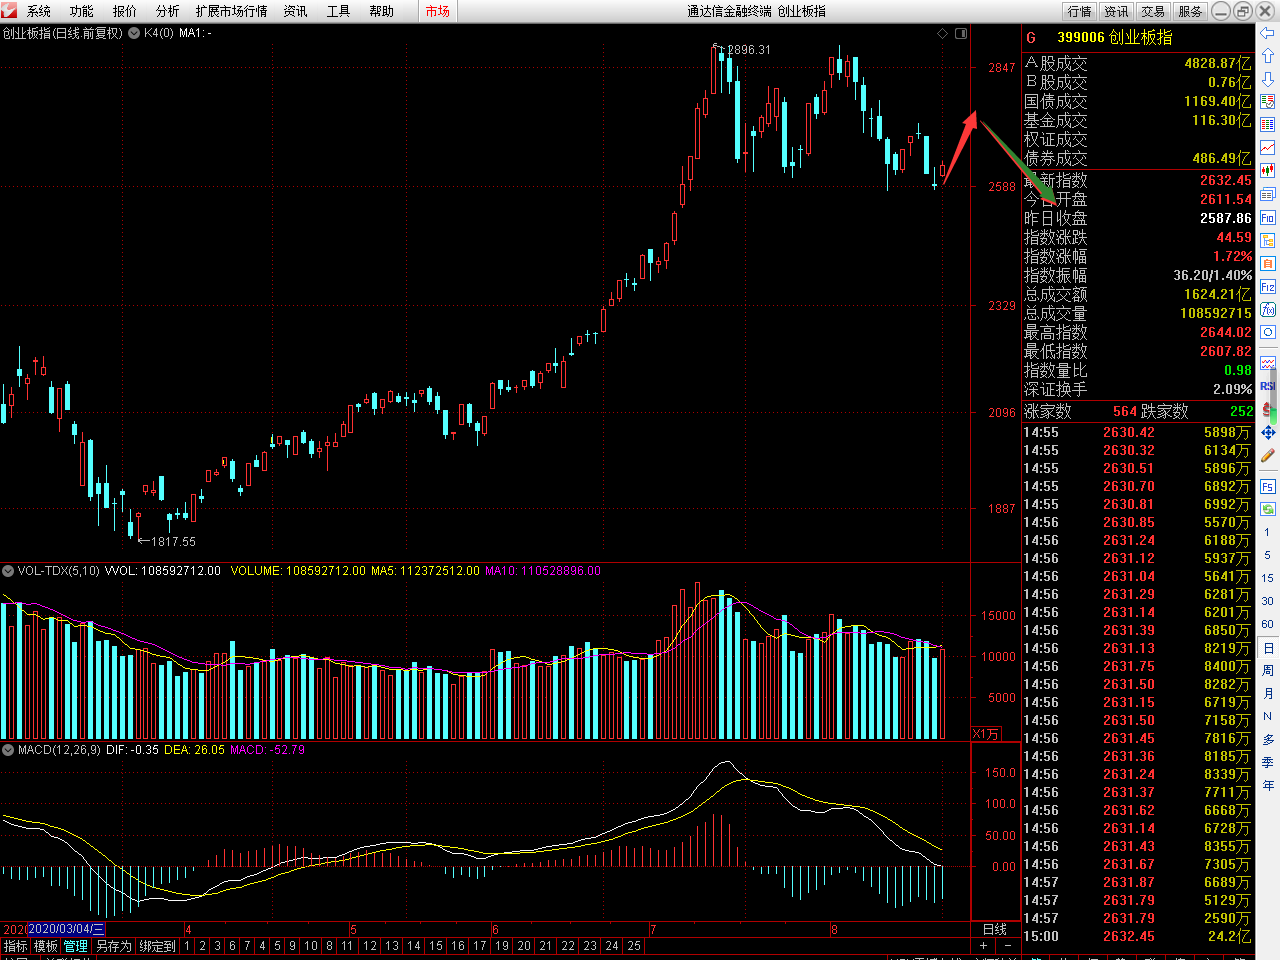Click the down arrow icon in right sidebar
The width and height of the screenshot is (1280, 960).
[x=1267, y=79]
